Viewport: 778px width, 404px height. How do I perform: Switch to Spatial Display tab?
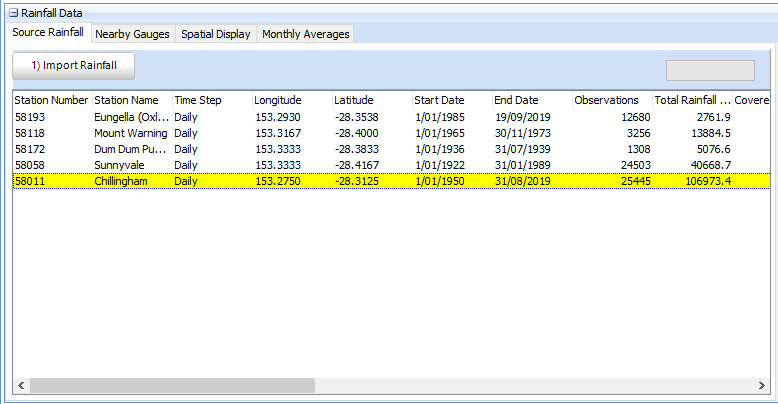click(216, 34)
